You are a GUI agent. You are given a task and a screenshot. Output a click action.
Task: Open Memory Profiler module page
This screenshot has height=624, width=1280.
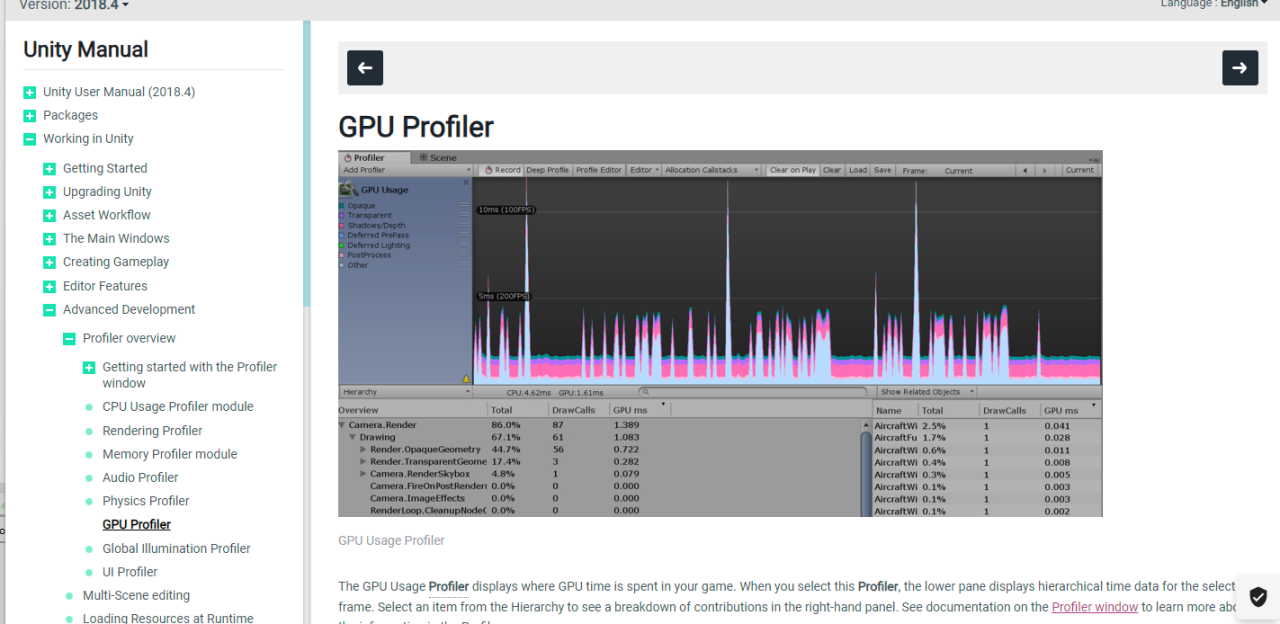[170, 454]
